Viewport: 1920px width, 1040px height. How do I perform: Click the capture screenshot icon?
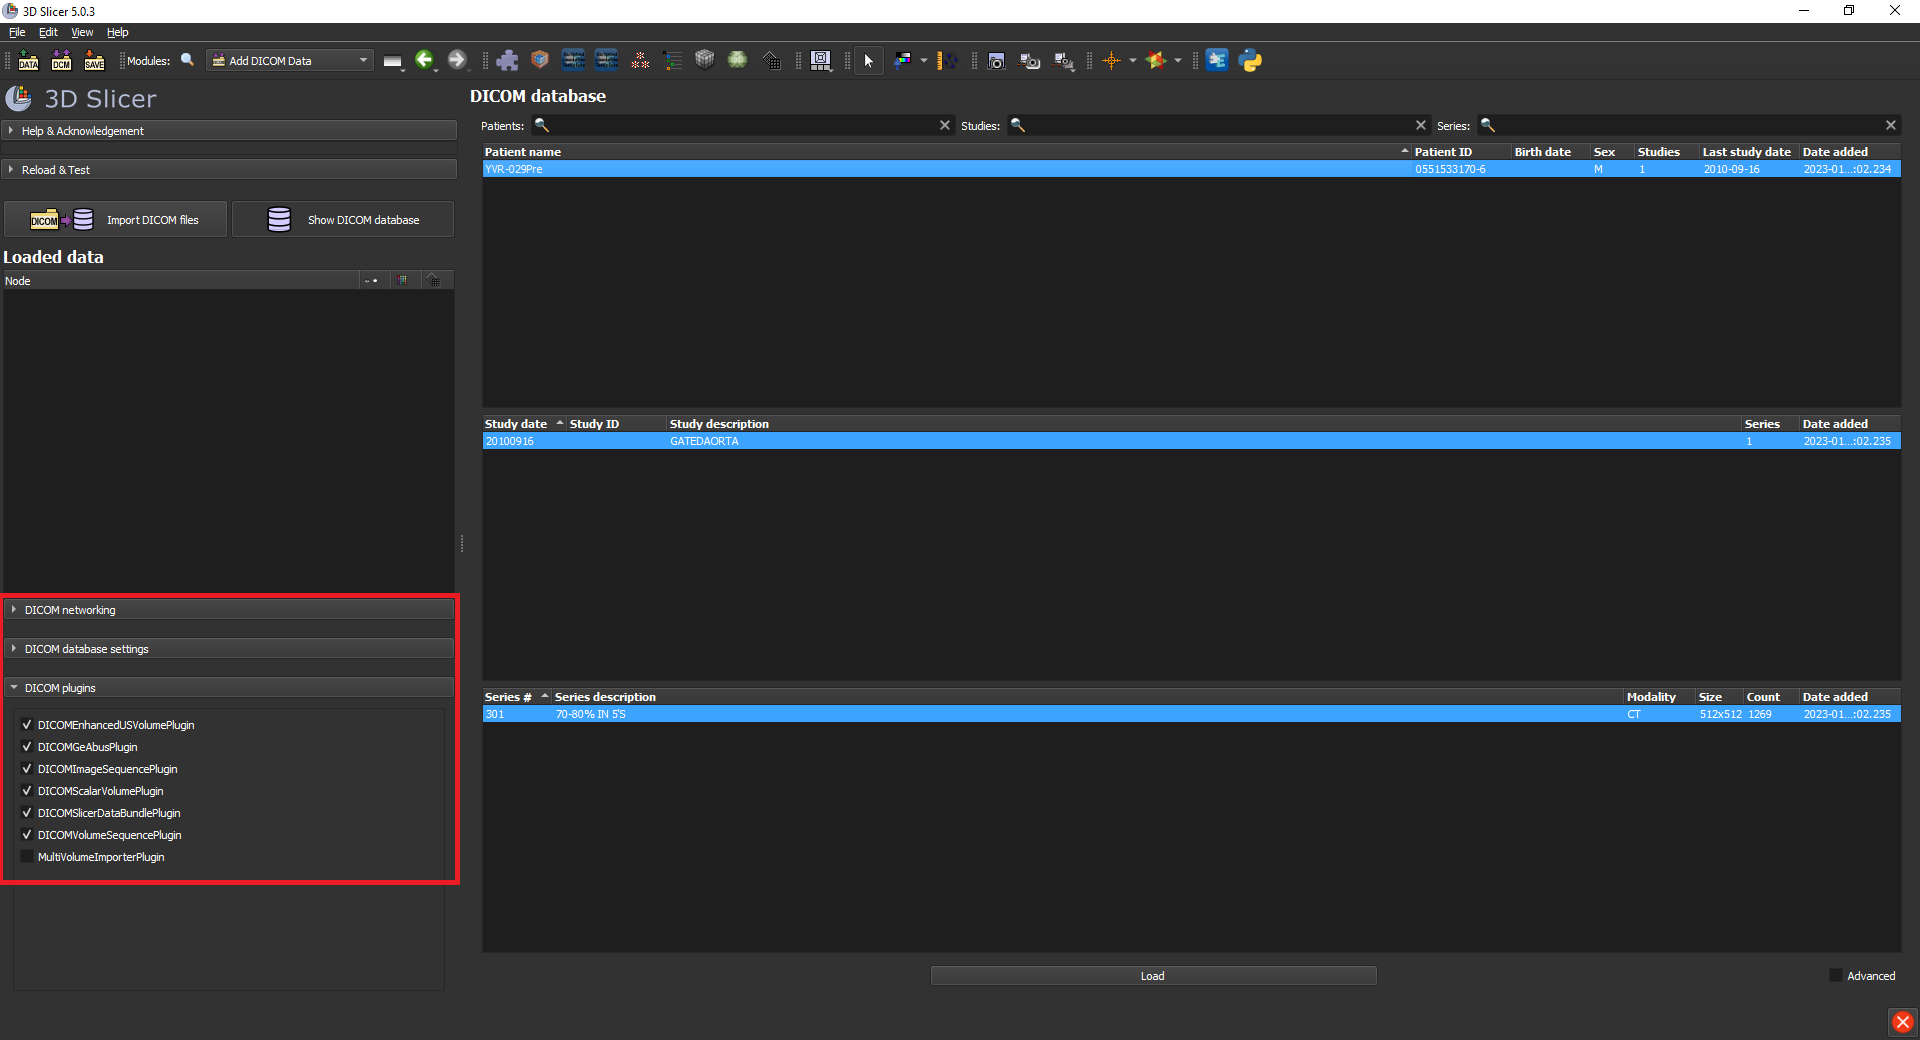(996, 60)
